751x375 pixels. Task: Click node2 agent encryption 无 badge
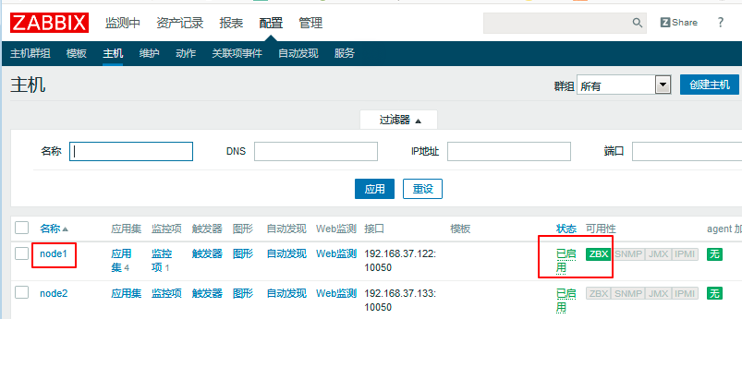coord(715,294)
